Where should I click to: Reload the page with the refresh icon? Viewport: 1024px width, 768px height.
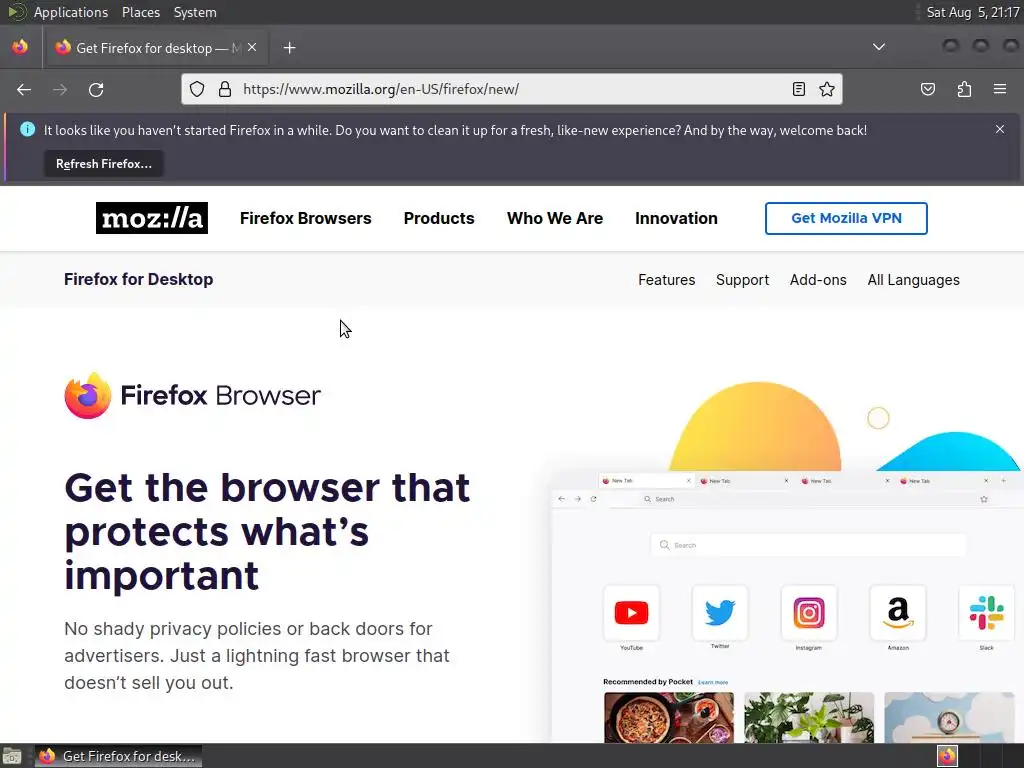(x=96, y=89)
